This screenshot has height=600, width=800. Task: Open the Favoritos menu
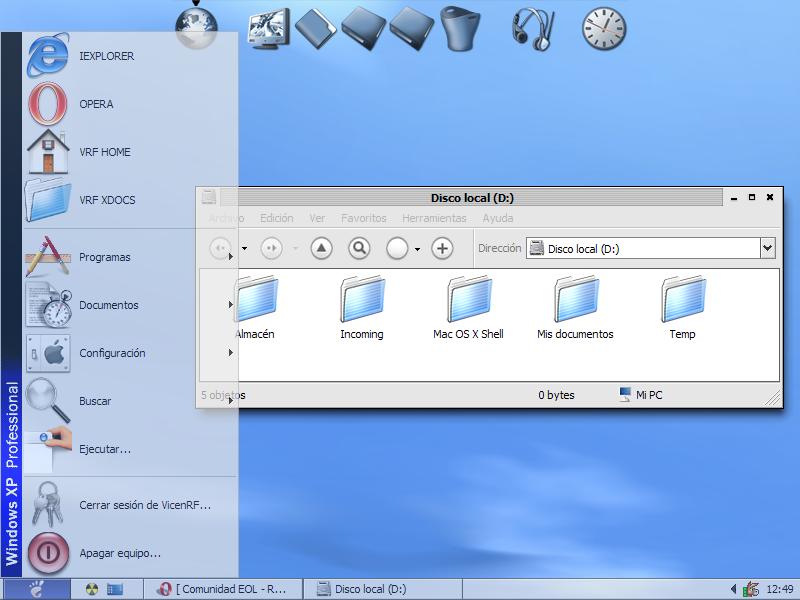(x=363, y=218)
